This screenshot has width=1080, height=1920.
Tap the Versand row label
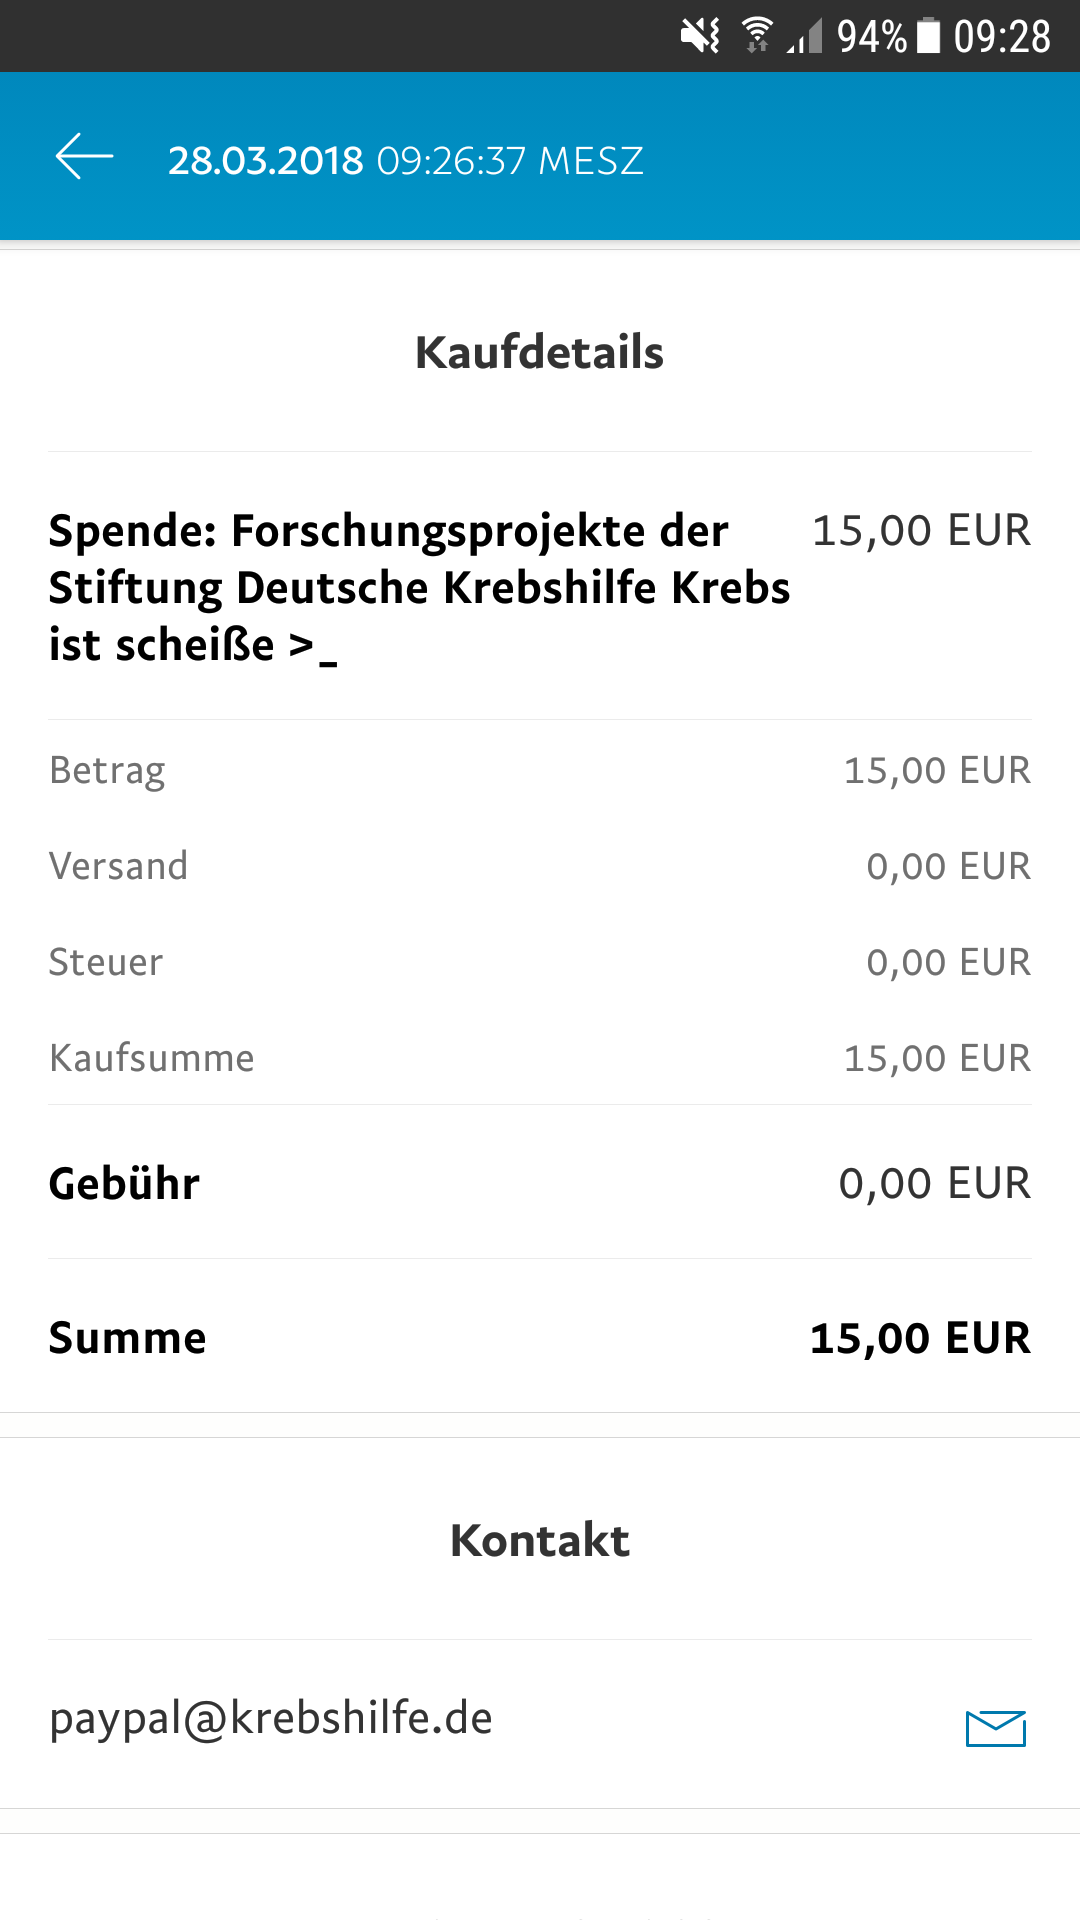pos(118,866)
